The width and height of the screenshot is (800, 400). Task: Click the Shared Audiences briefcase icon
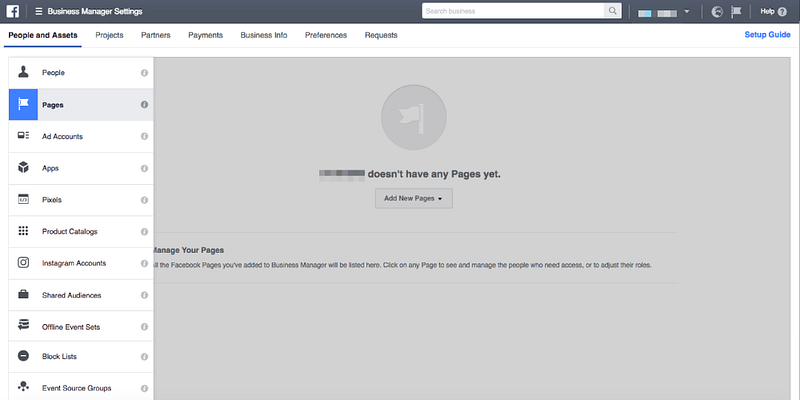click(x=23, y=294)
